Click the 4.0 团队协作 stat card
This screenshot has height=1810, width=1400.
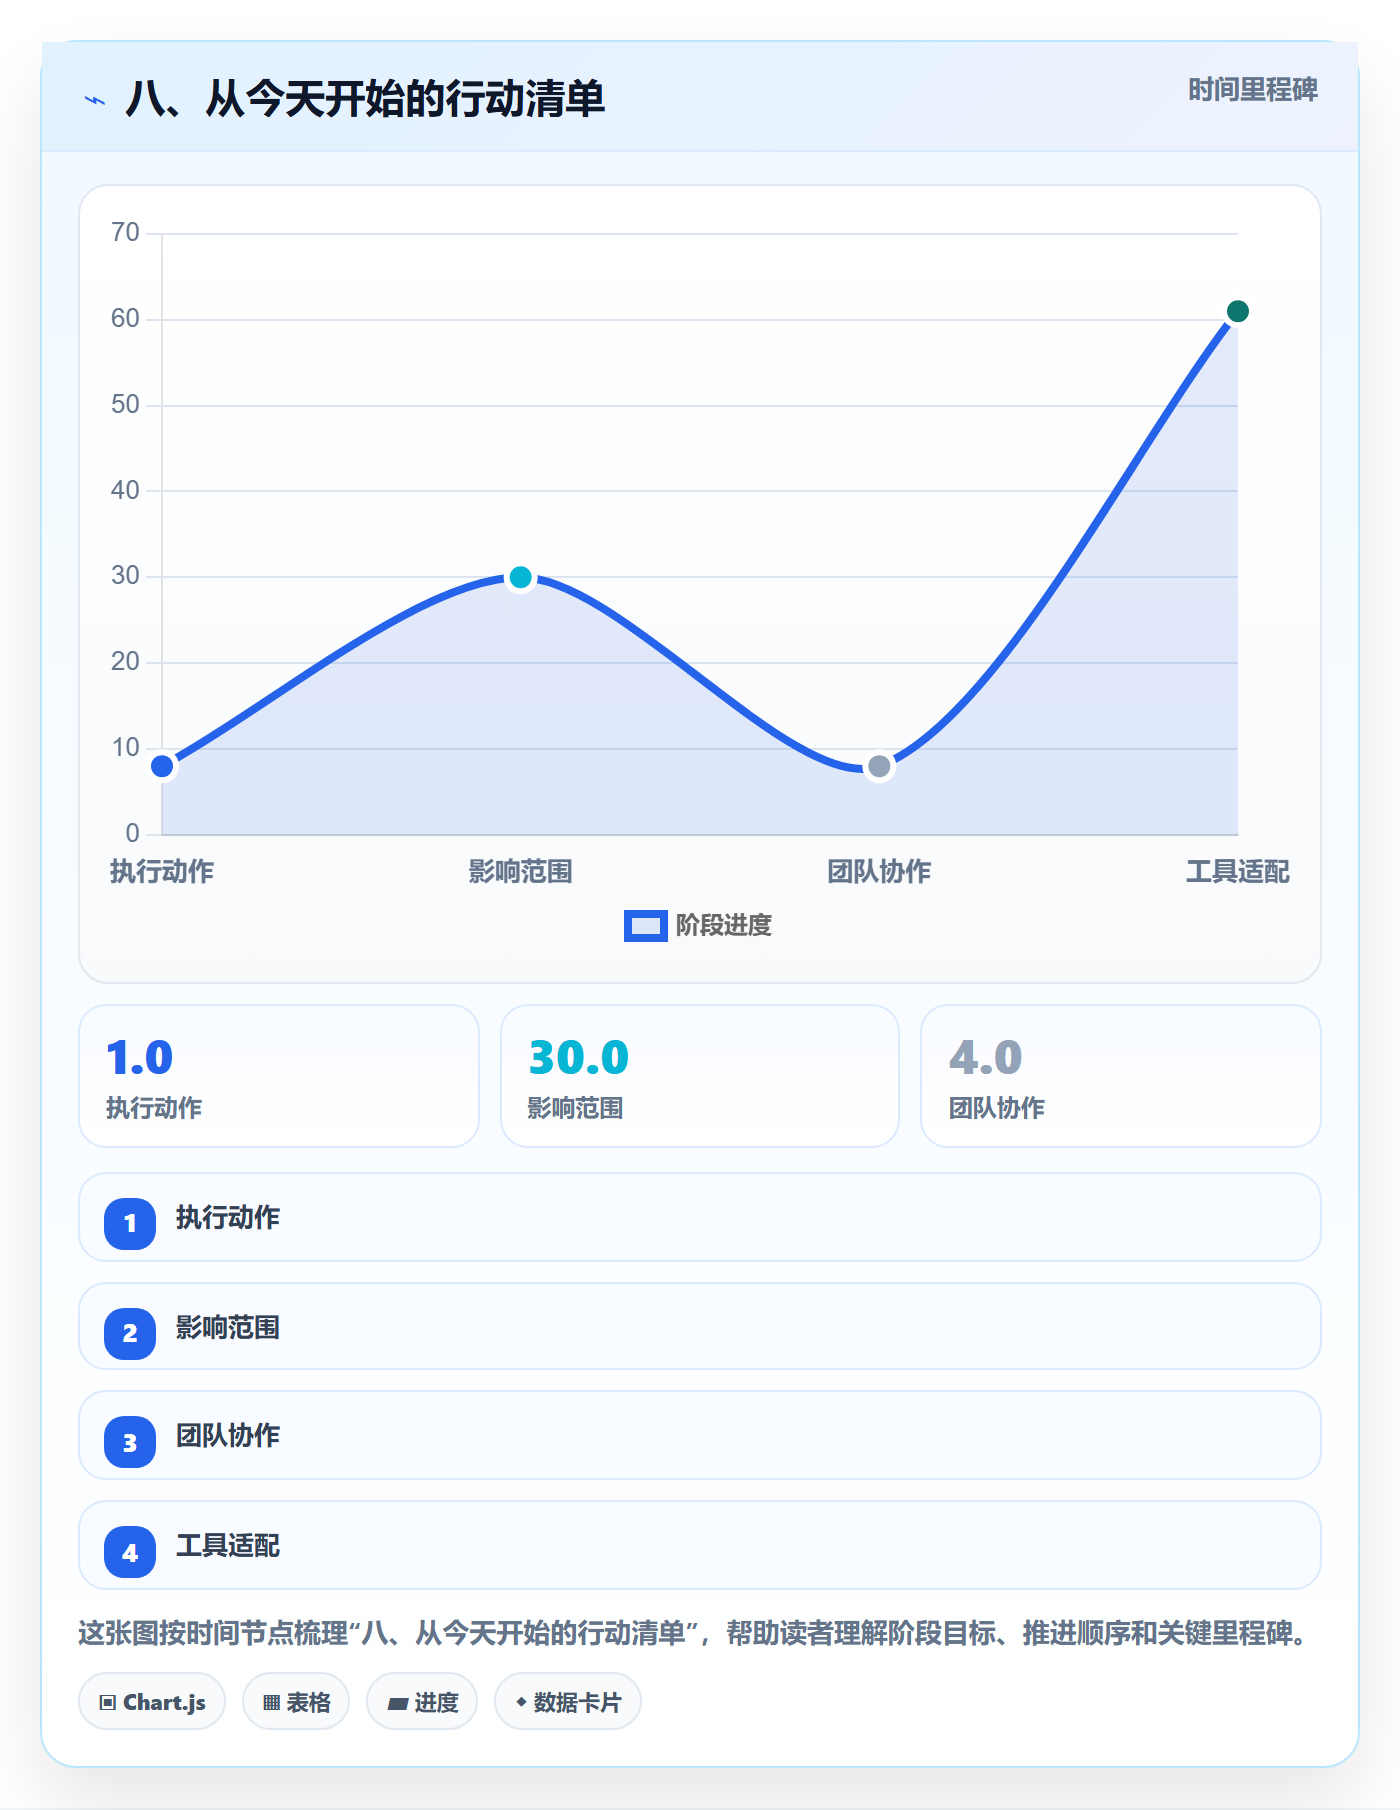point(1121,1076)
